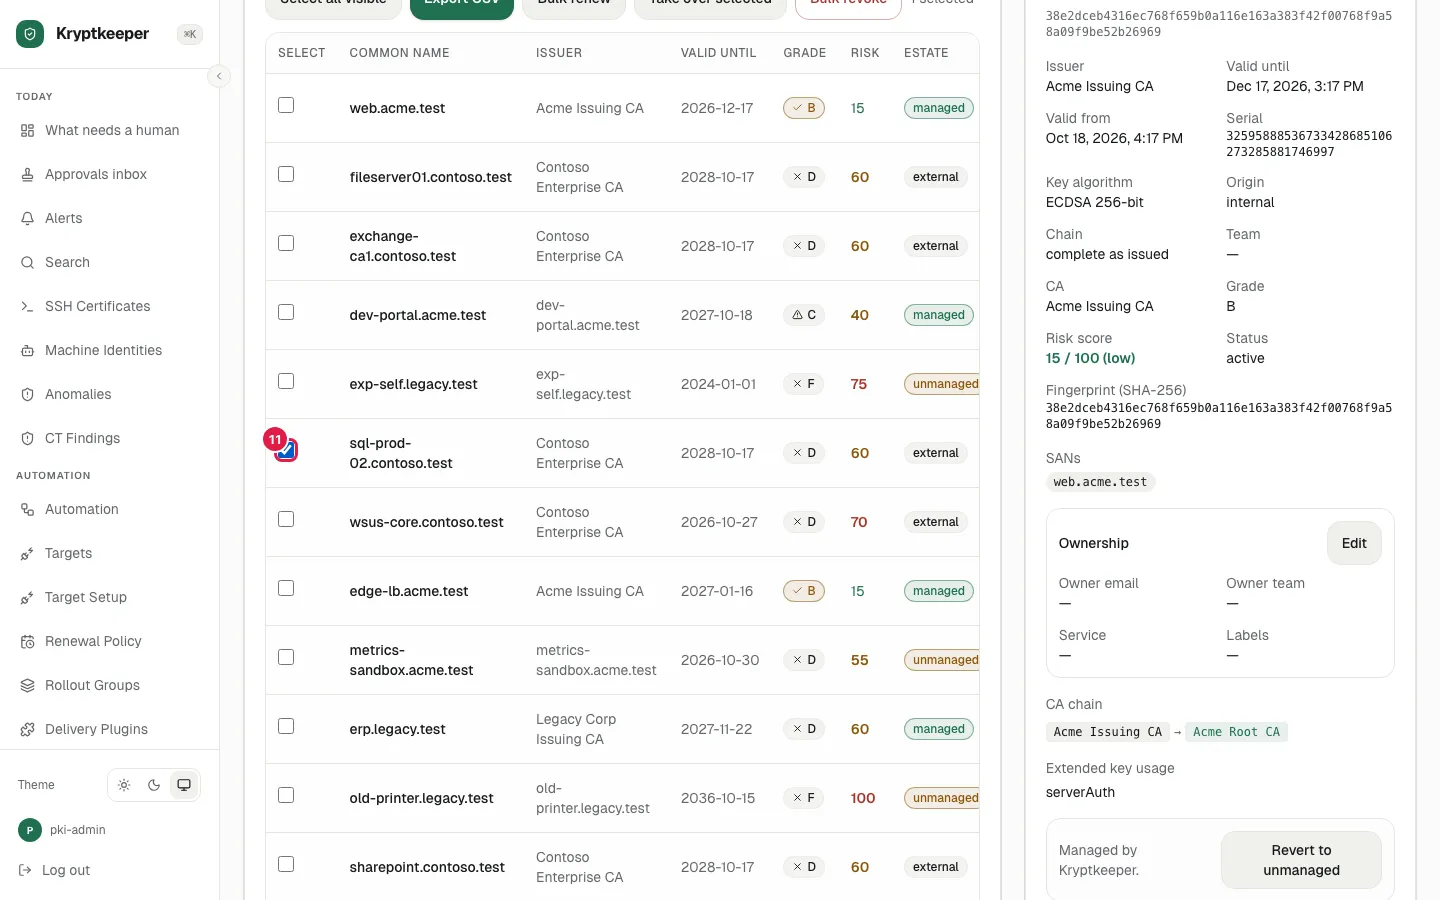Sort by the VALID UNTIL column header

[x=718, y=53]
